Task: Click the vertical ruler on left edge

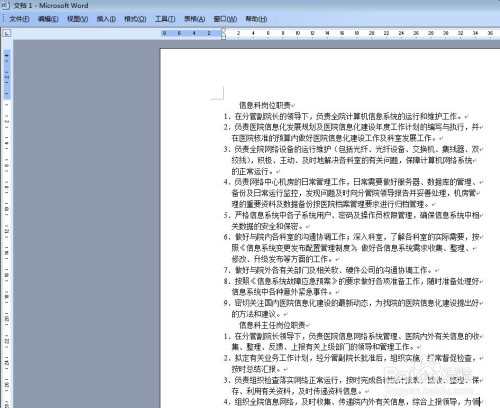Action: pos(7,223)
